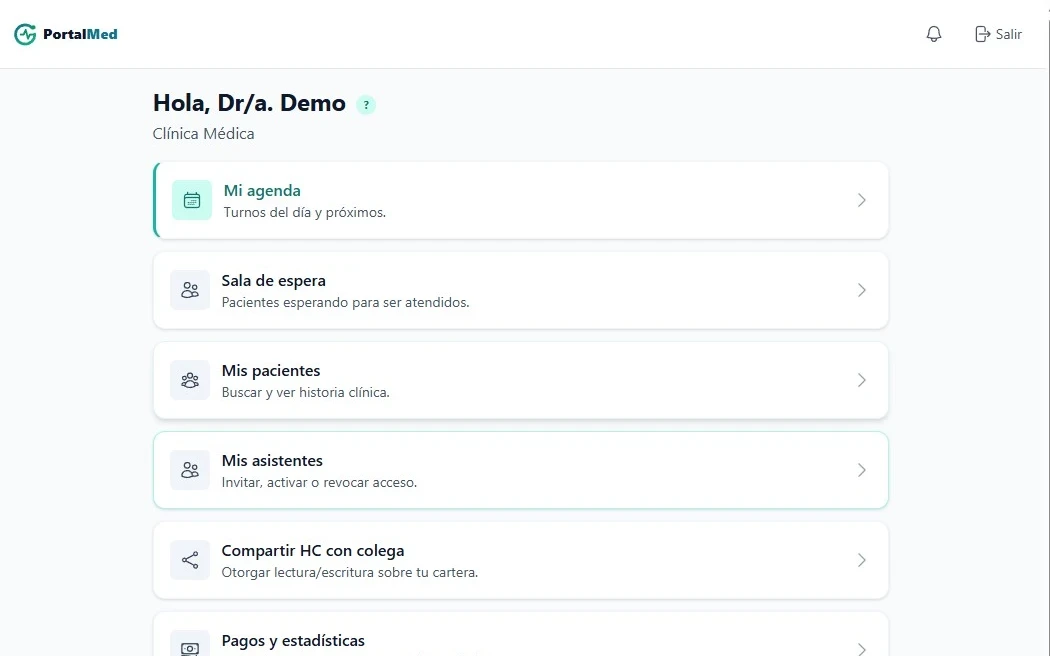Open the help question mark badge

point(366,105)
